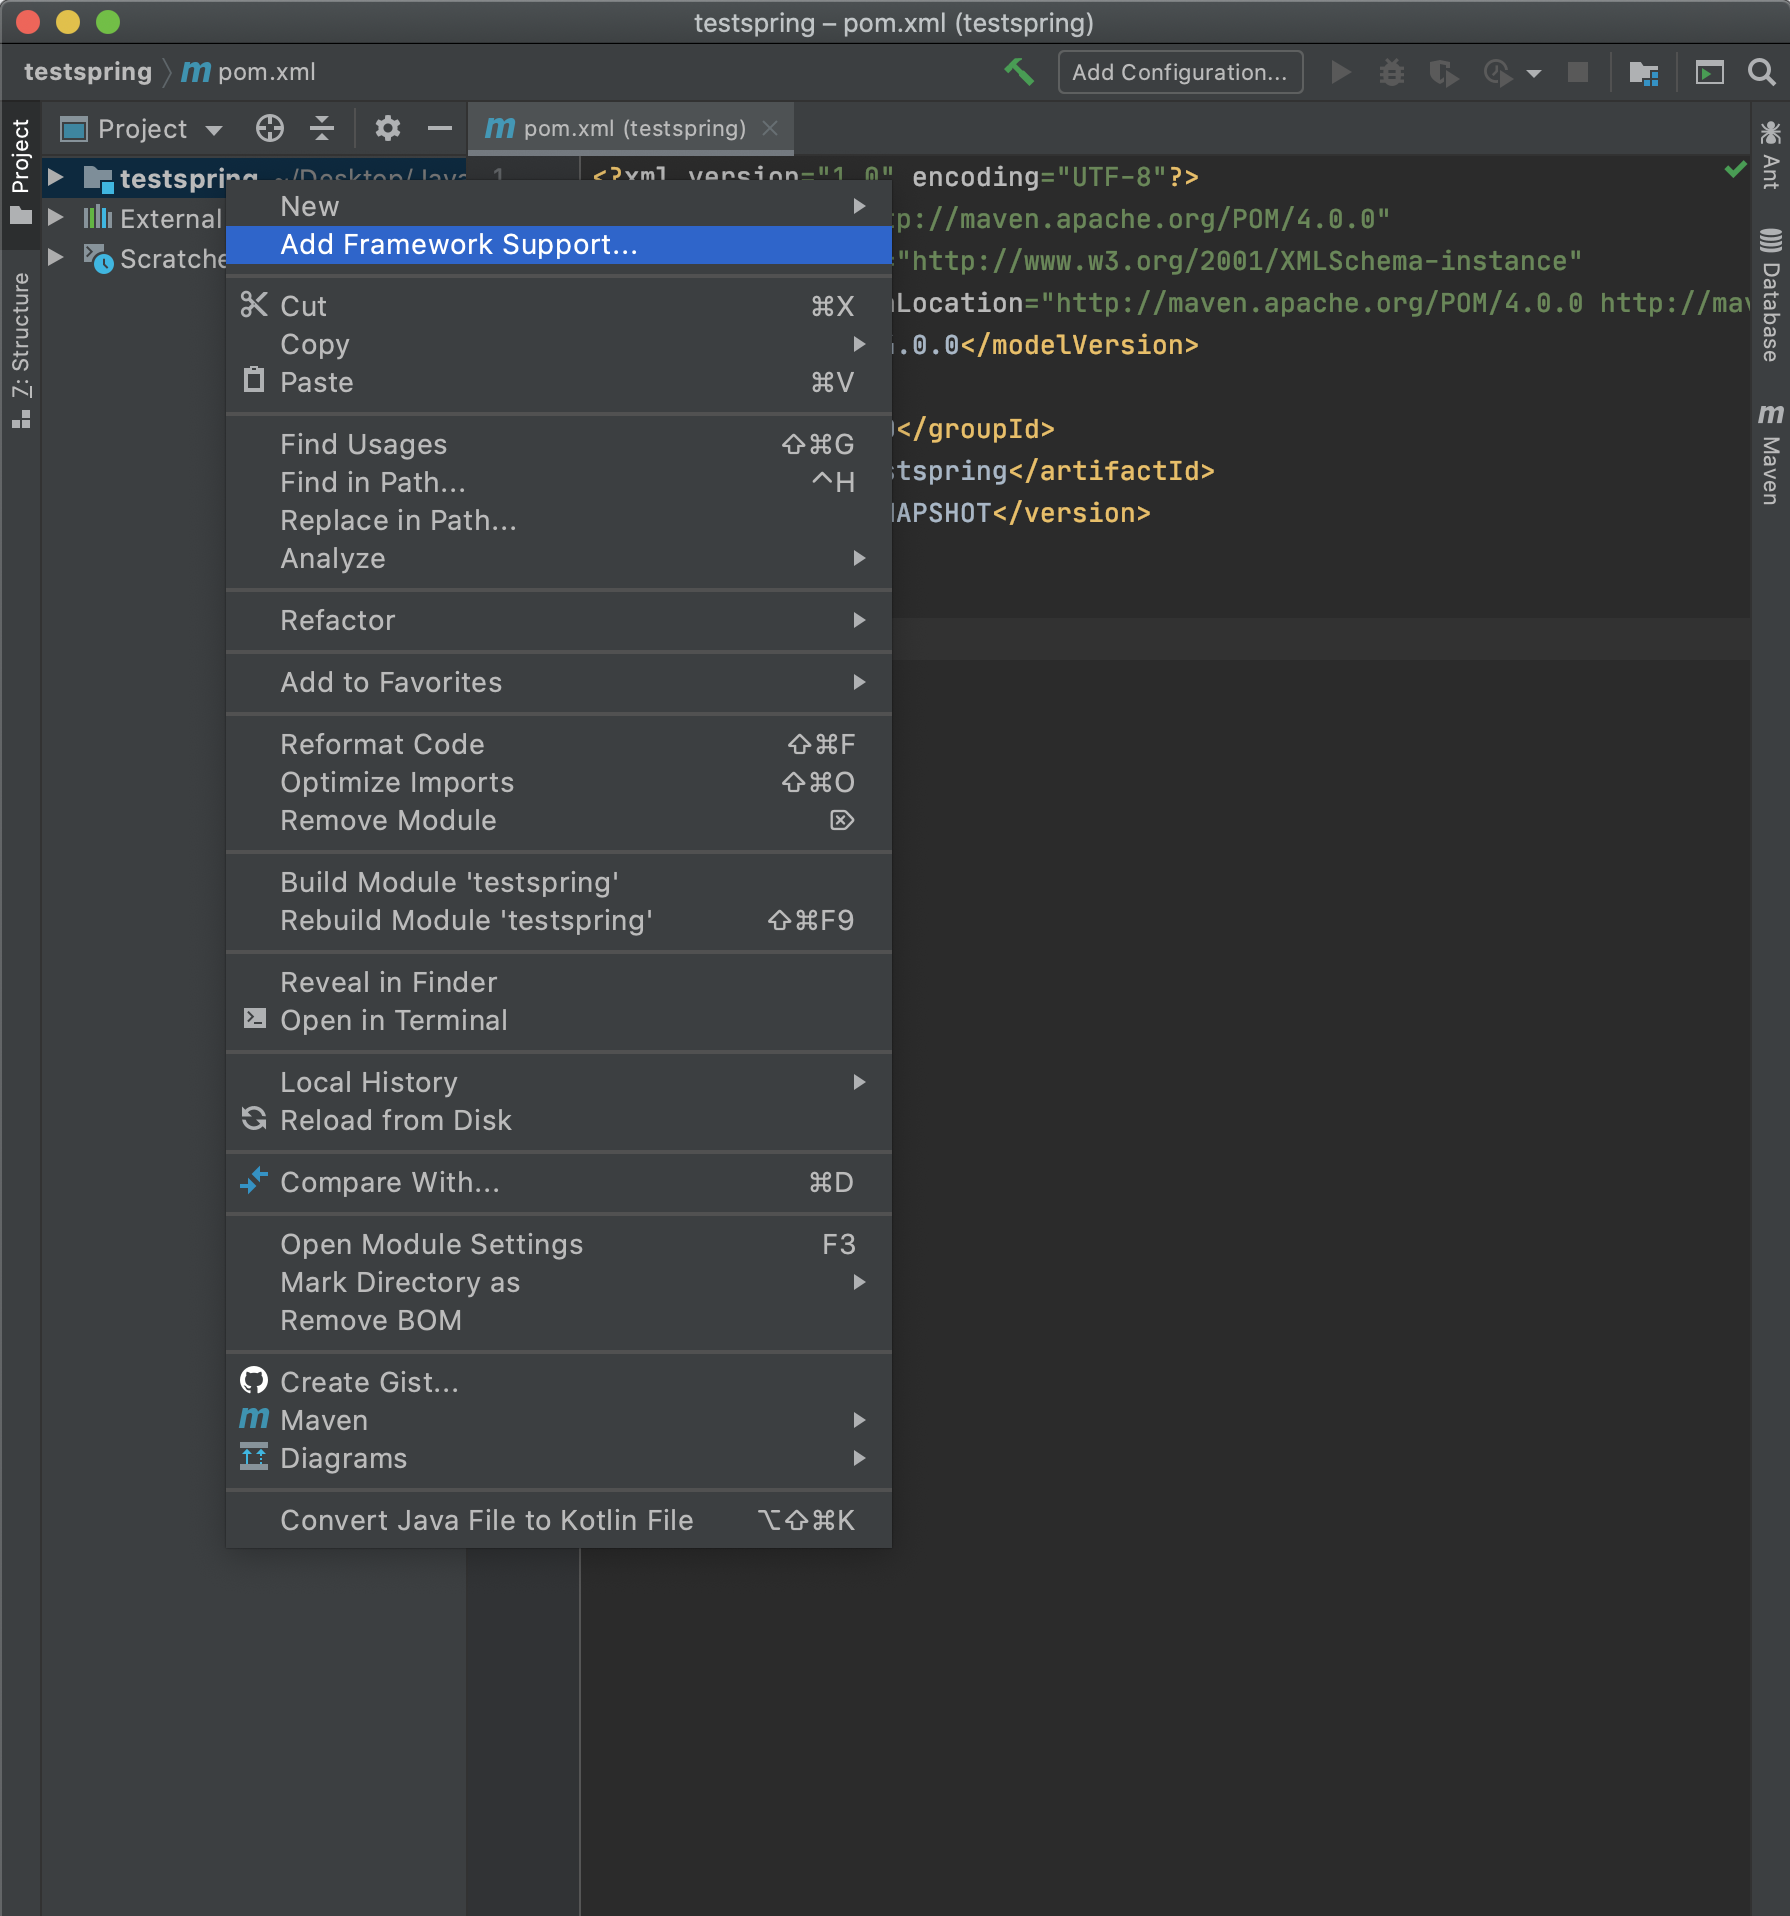Screen dimensions: 1790x1916
Task: Click the Locate/Select Opened File crosshair icon
Action: [x=270, y=128]
